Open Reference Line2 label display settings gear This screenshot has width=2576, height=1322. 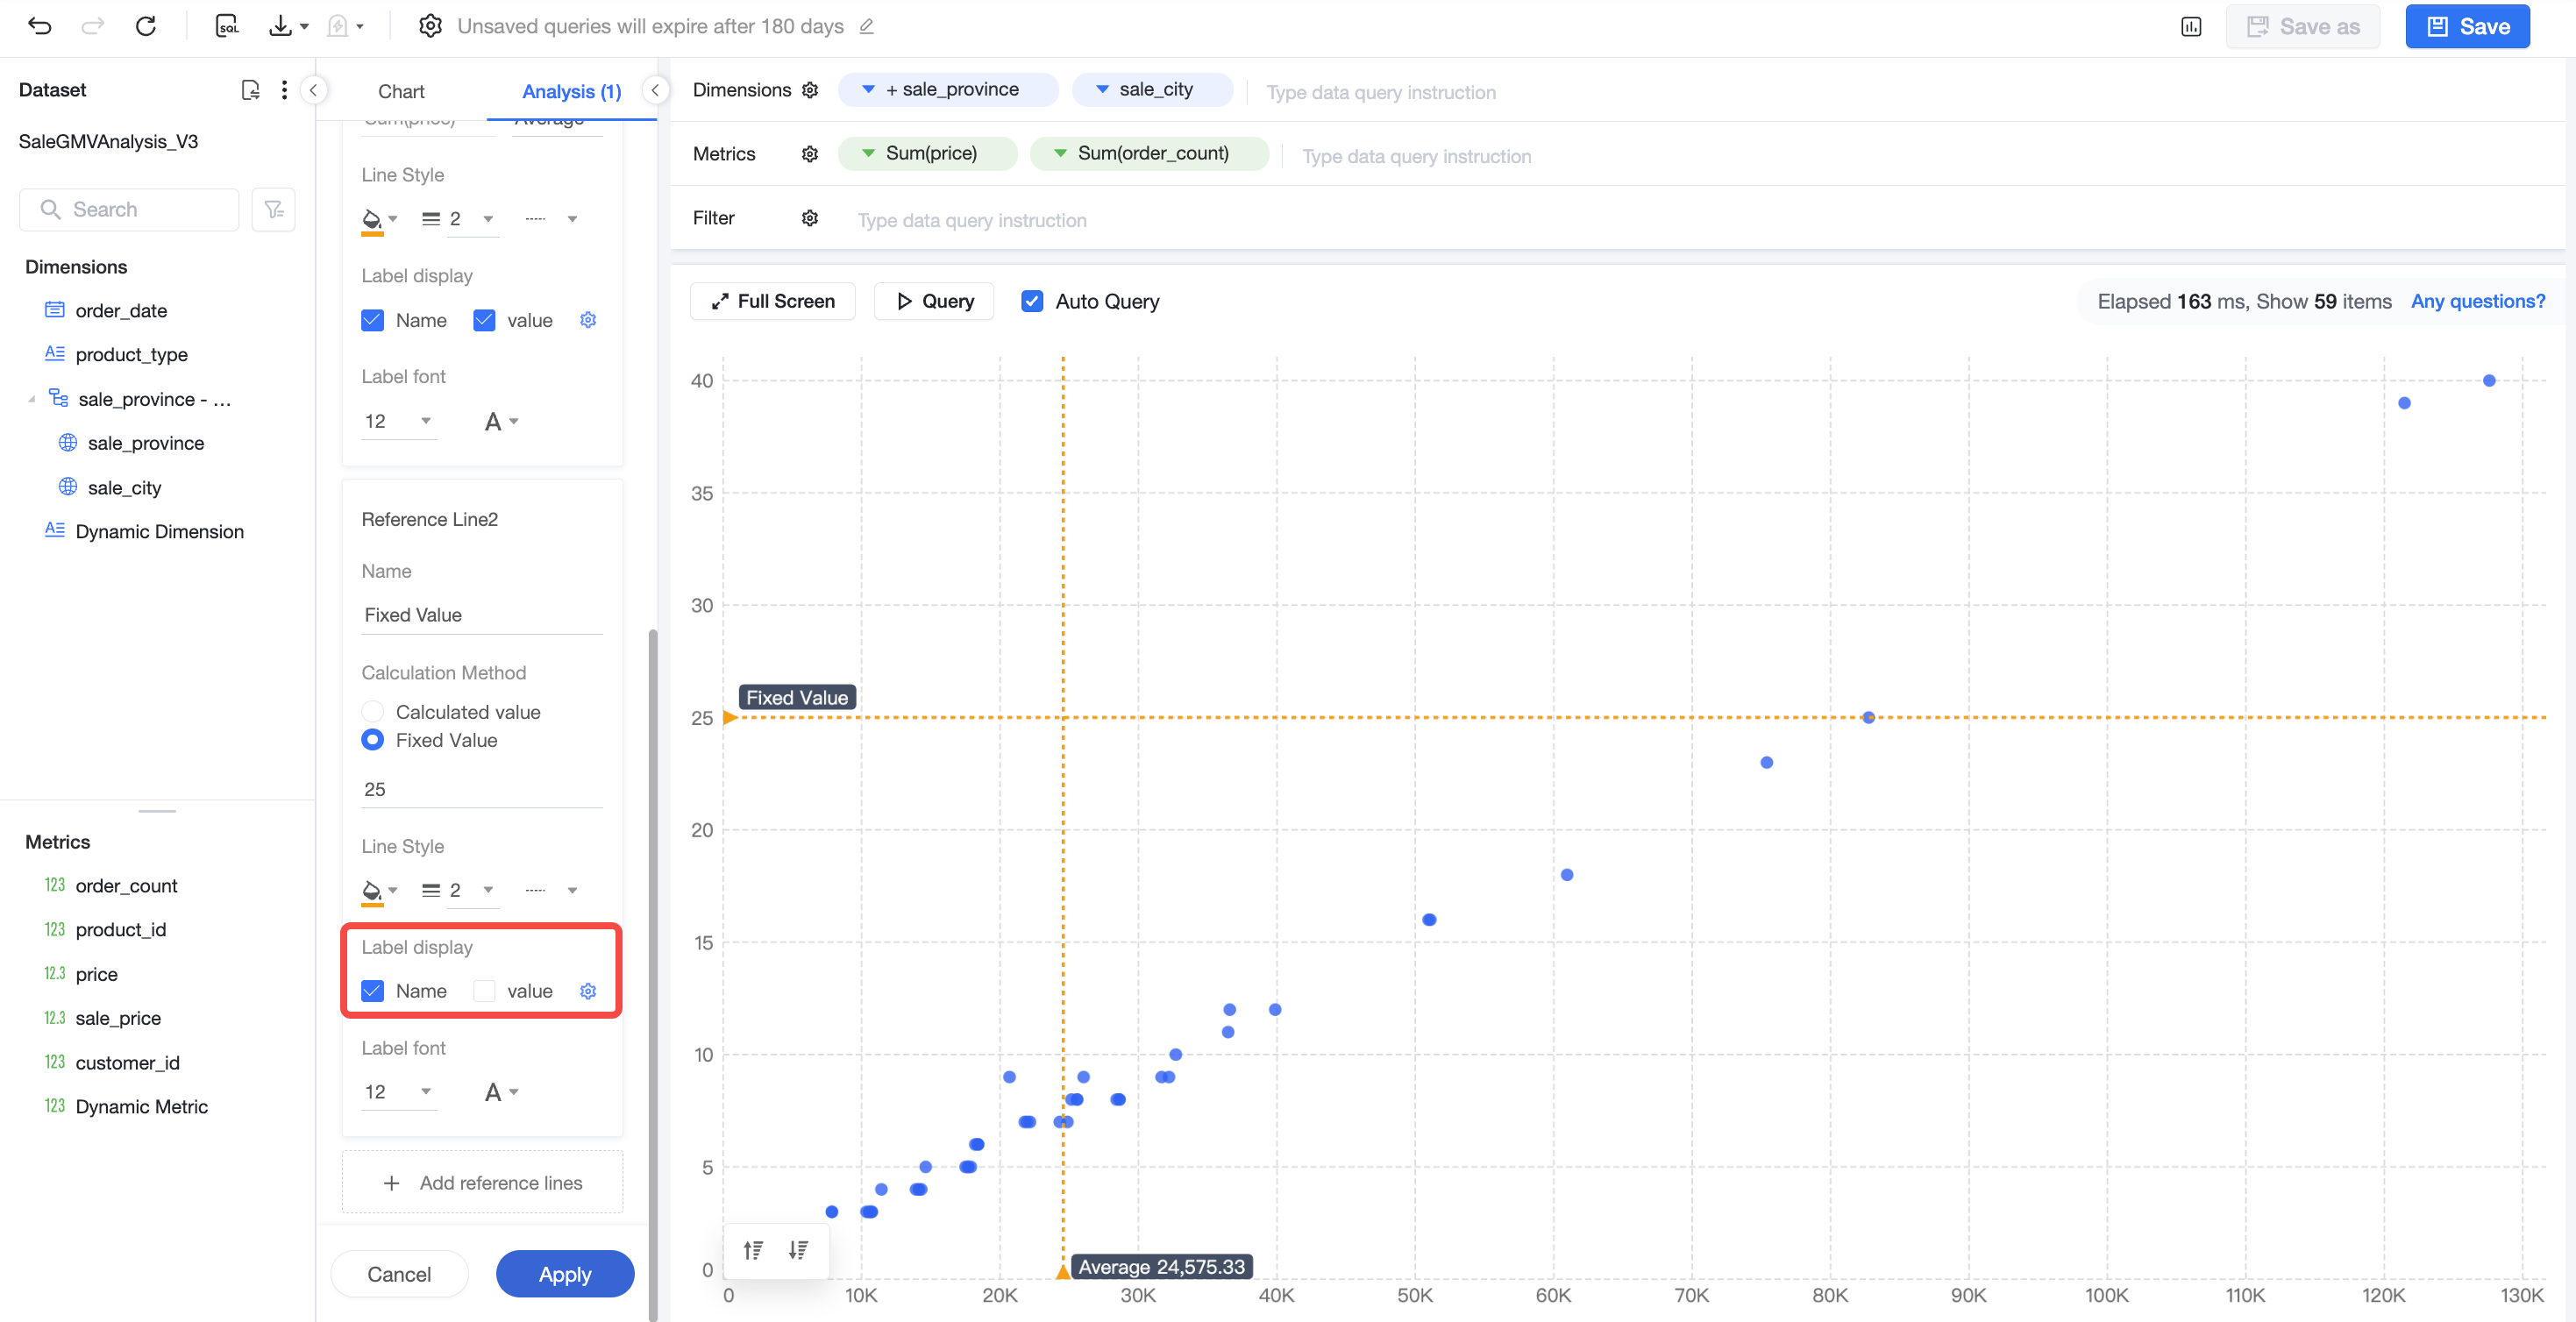point(588,991)
